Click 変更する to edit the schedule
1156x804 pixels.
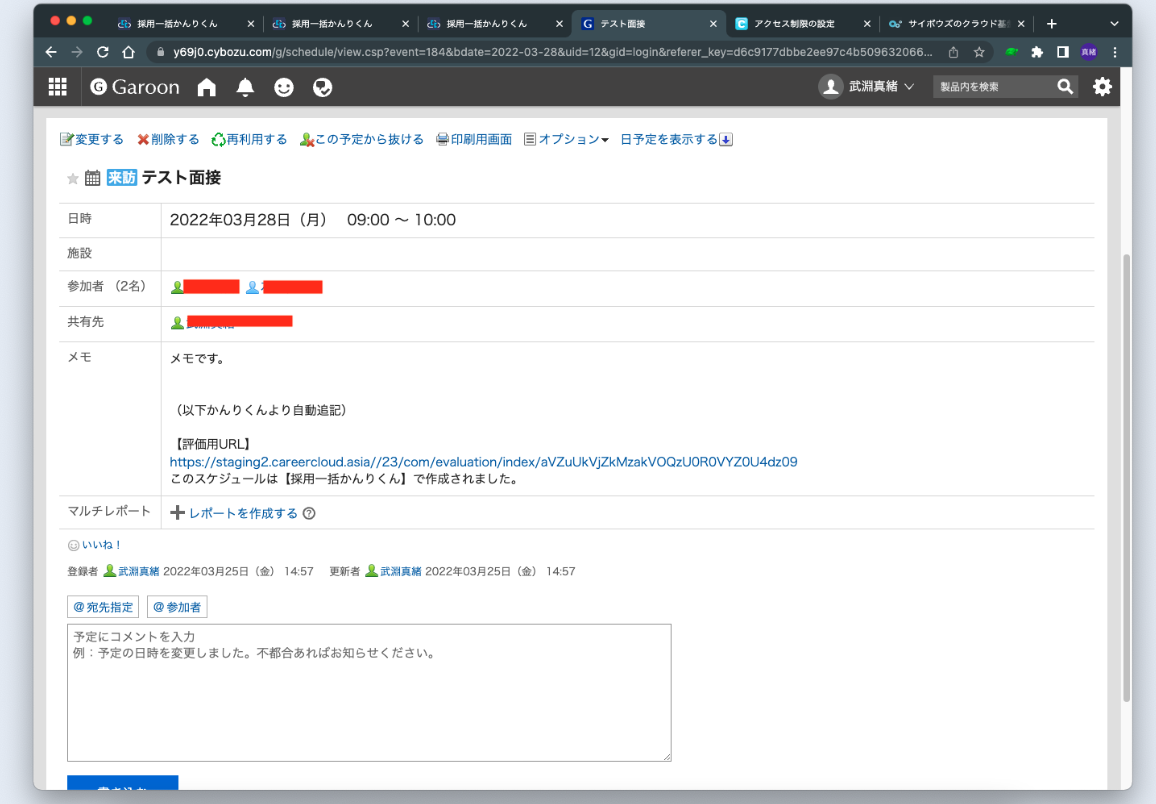pos(98,140)
